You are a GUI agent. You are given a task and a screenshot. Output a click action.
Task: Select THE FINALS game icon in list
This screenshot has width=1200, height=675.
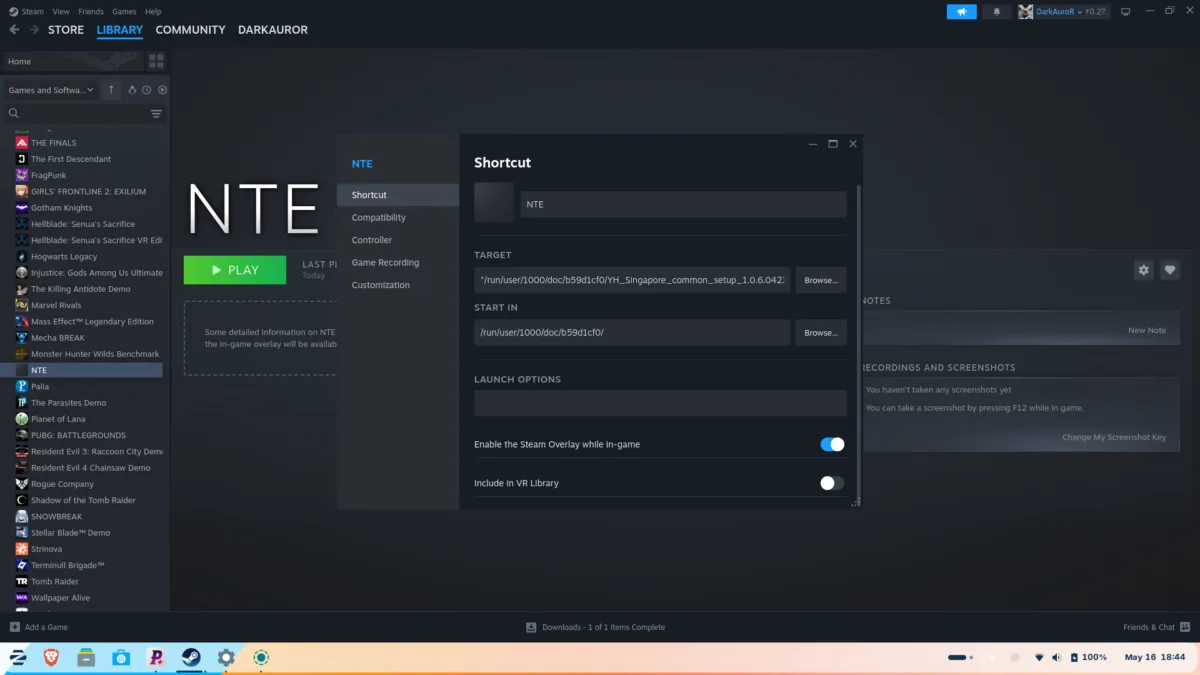coord(22,143)
